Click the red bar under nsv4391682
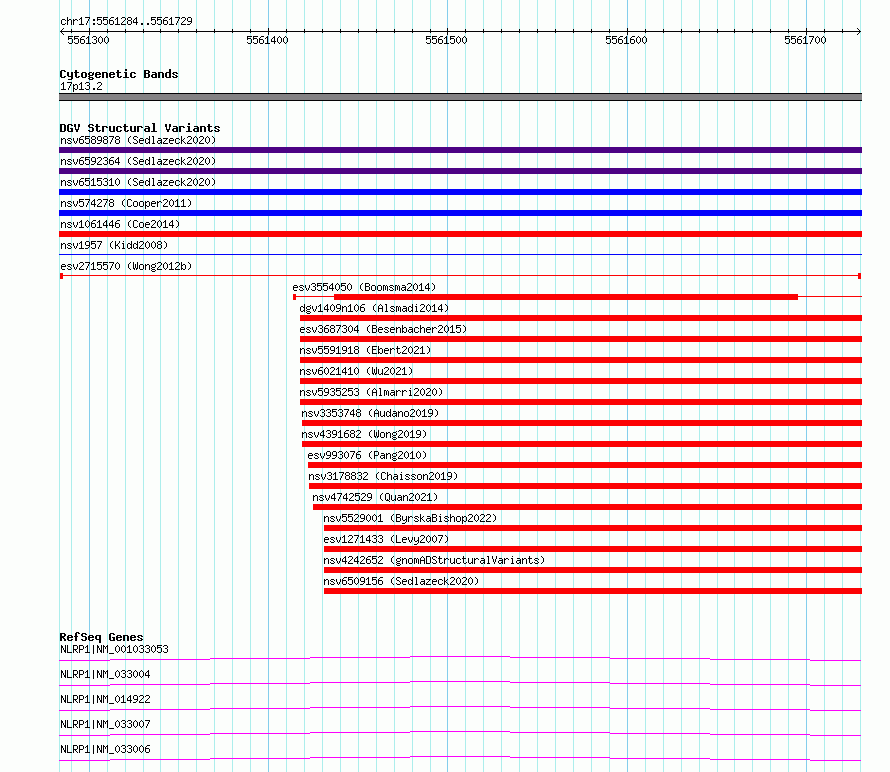This screenshot has height=772, width=890. 582,444
